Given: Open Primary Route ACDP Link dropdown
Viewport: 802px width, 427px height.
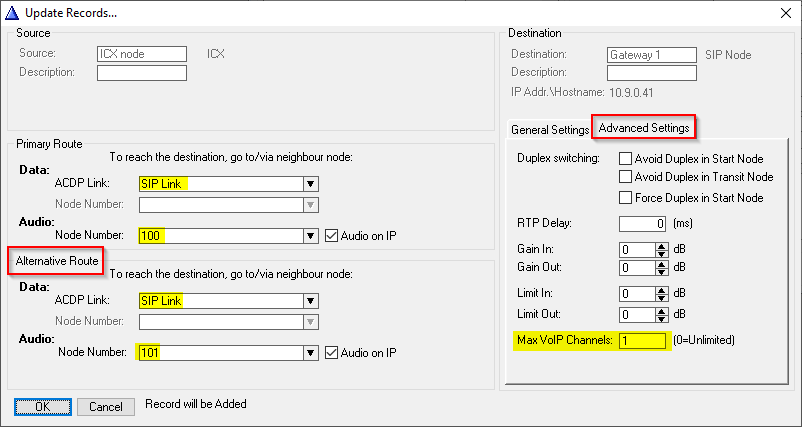Looking at the screenshot, I should (311, 184).
